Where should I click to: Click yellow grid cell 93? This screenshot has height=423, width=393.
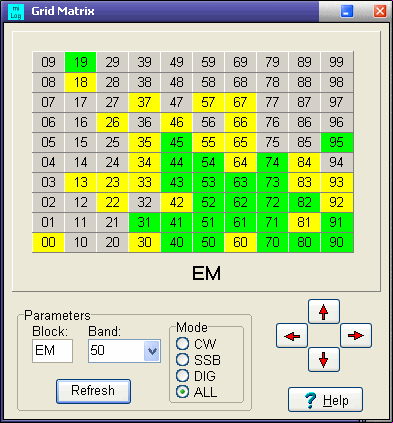point(336,182)
